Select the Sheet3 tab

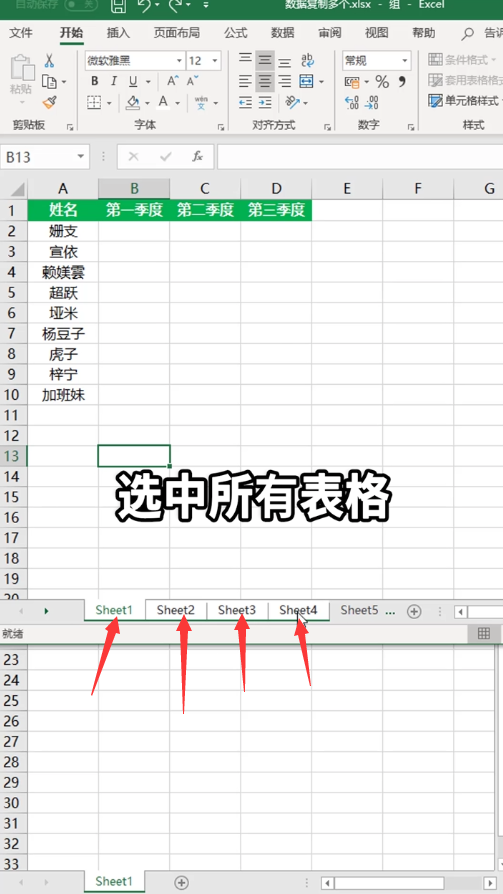click(237, 609)
